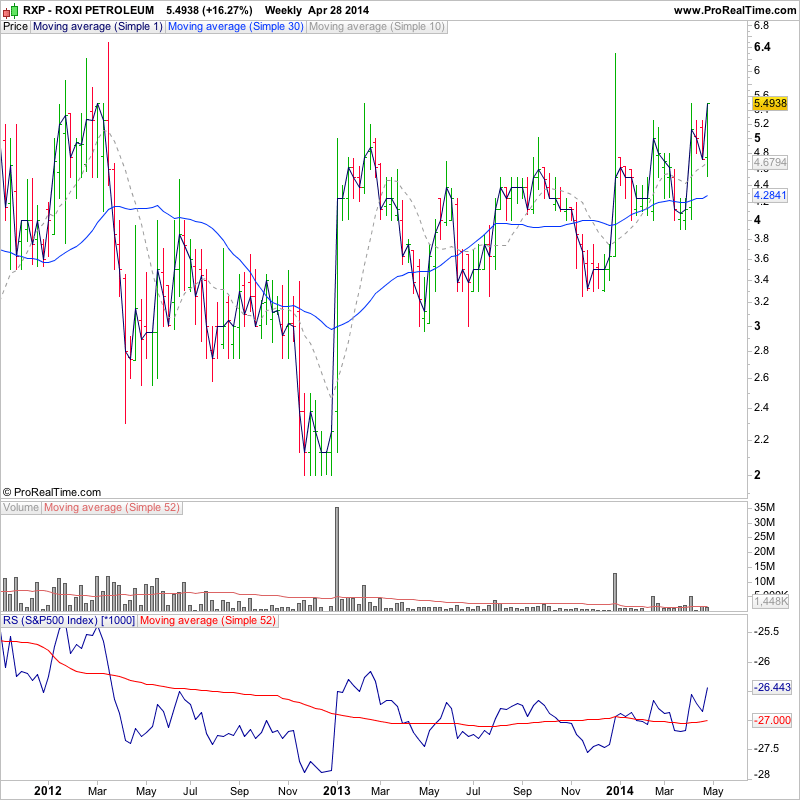800x800 pixels.
Task: Click the grey 4.6794 moving average tag
Action: pos(770,163)
